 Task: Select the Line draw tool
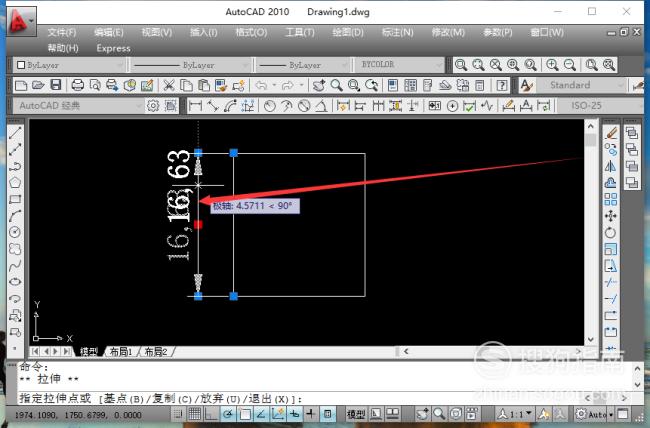point(15,134)
